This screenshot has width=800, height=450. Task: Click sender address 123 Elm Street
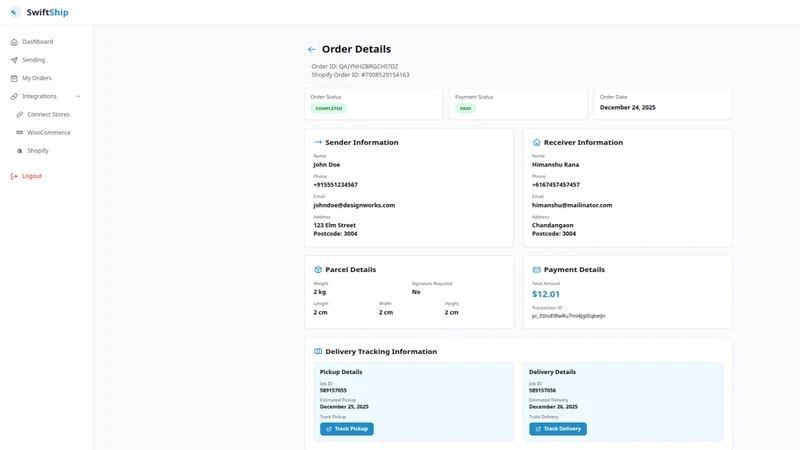point(335,225)
